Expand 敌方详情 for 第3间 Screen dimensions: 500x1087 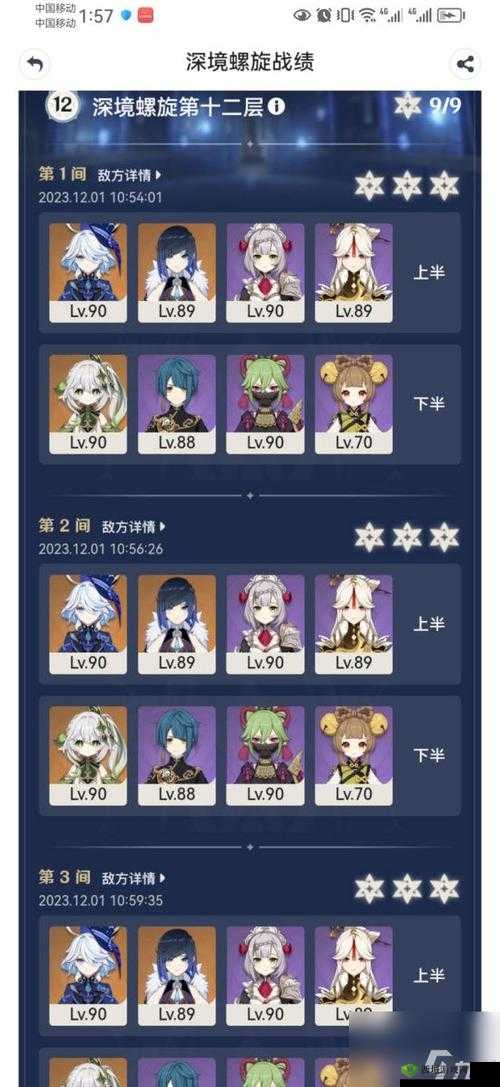134,878
